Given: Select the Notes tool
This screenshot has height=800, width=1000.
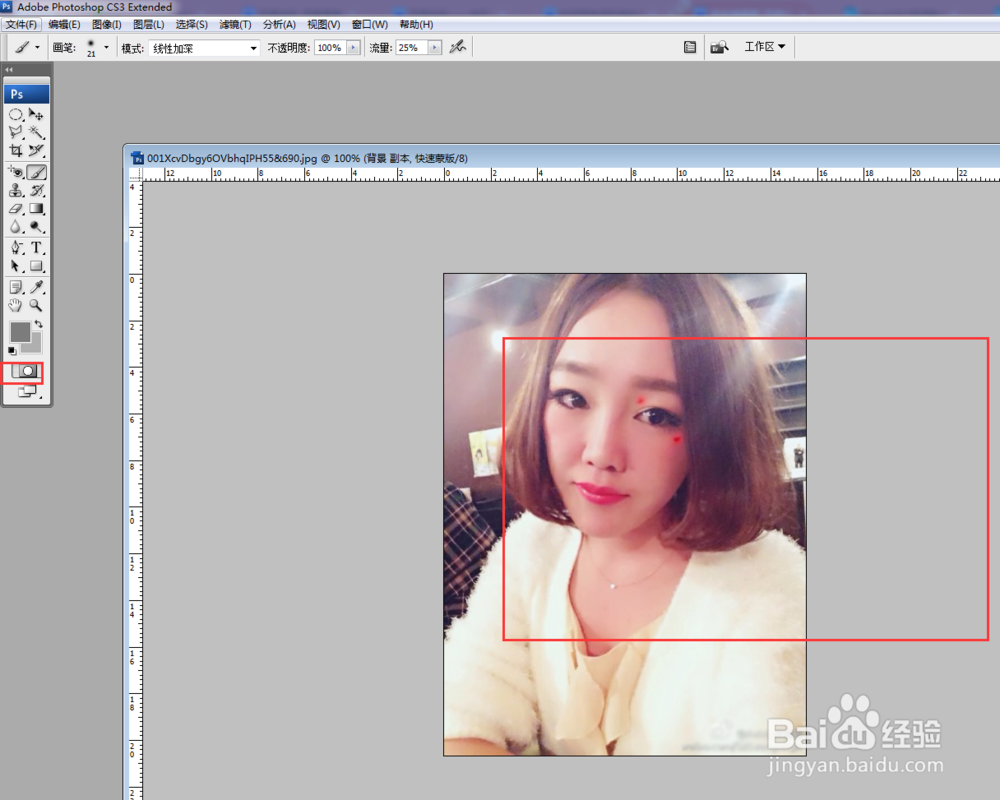Looking at the screenshot, I should (x=16, y=287).
